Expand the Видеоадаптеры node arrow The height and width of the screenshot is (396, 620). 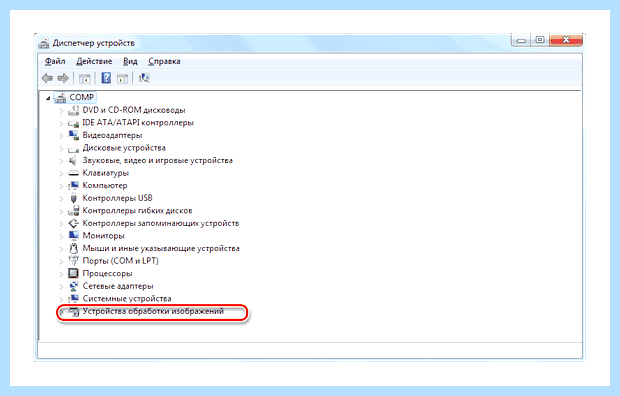click(x=61, y=136)
